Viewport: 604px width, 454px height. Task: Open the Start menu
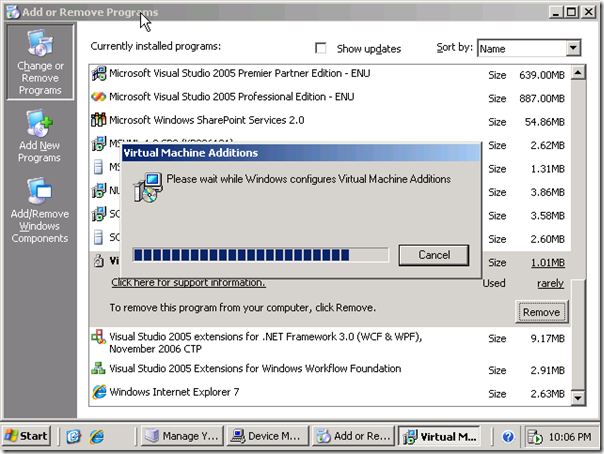click(x=26, y=436)
